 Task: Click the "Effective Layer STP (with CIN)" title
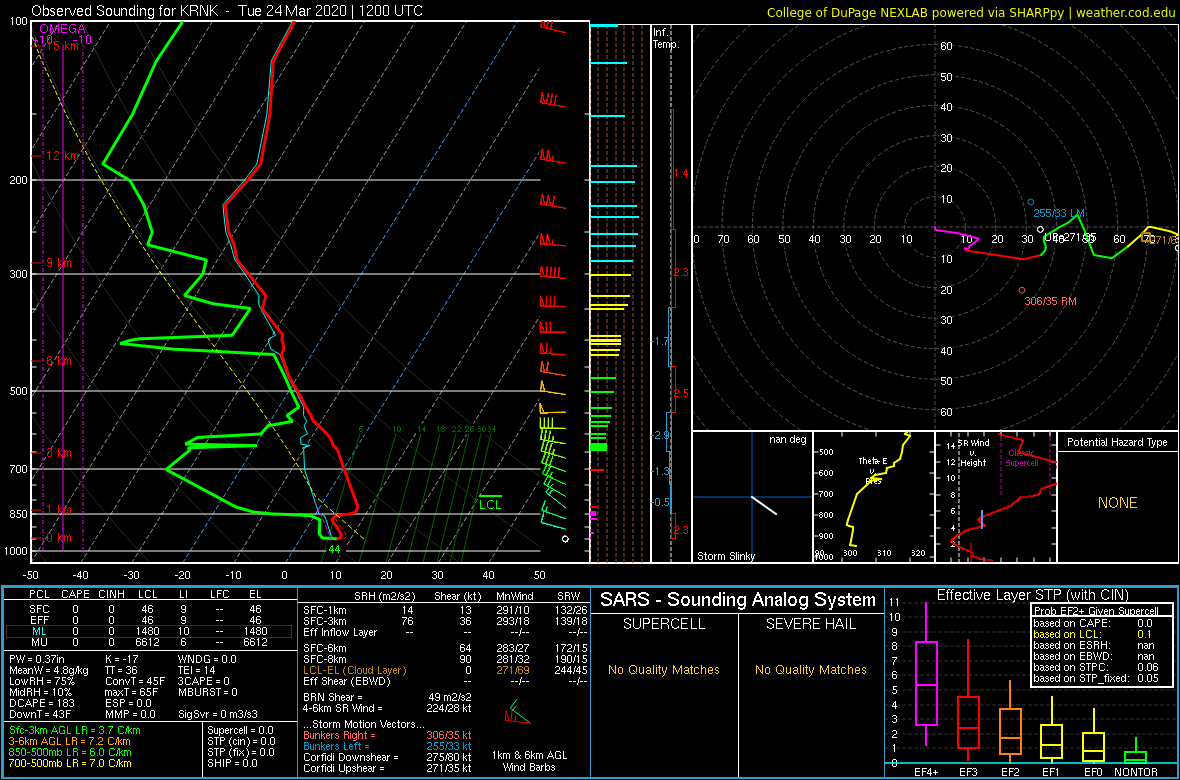(1032, 596)
